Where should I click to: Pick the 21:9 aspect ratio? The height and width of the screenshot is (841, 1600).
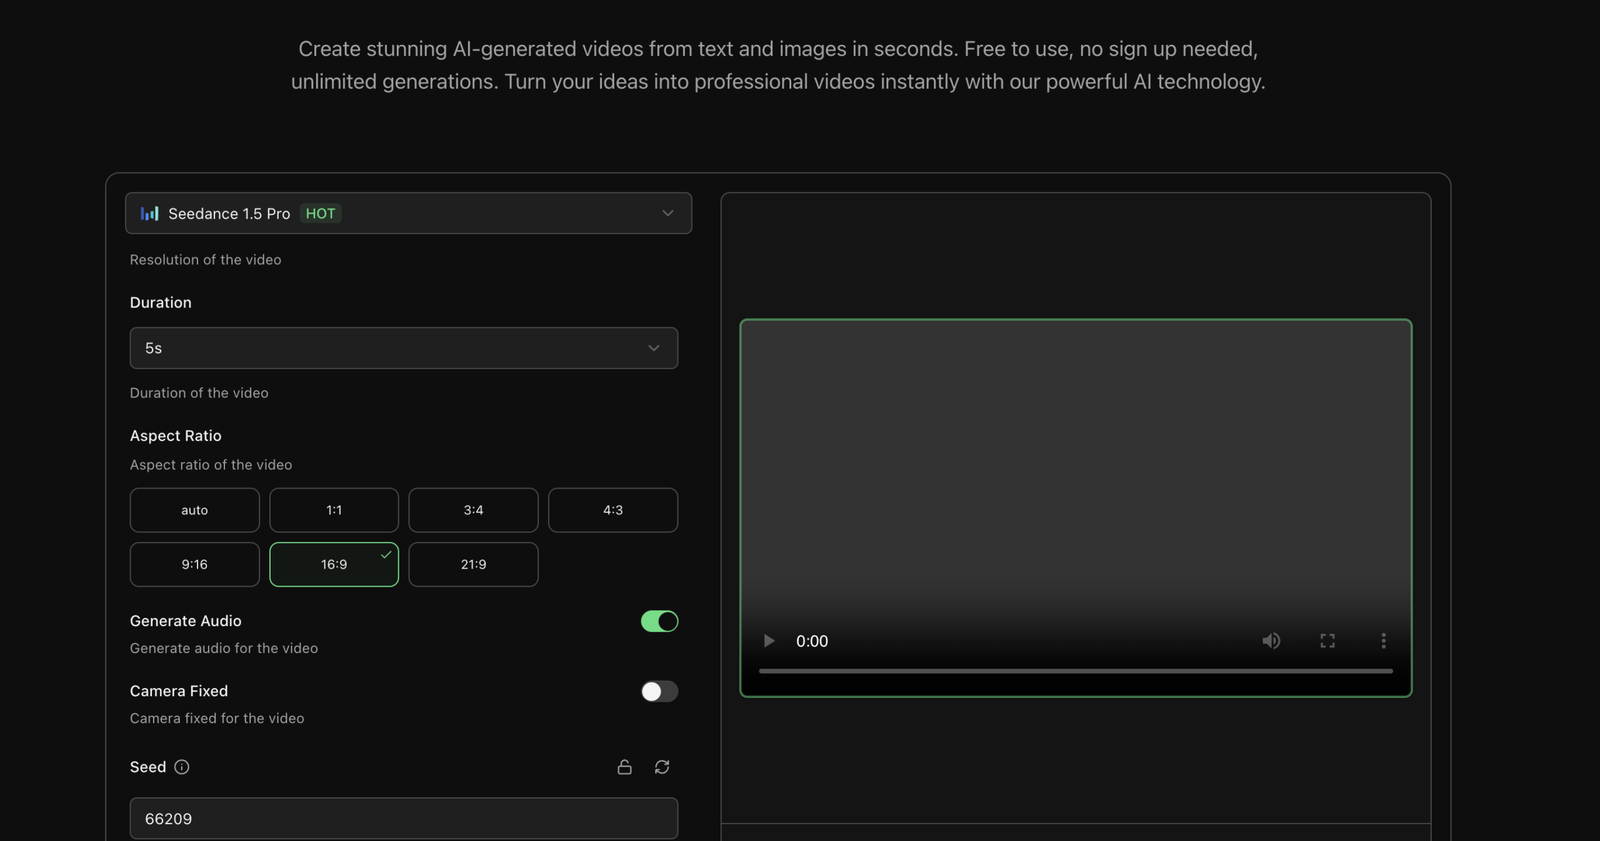point(473,564)
